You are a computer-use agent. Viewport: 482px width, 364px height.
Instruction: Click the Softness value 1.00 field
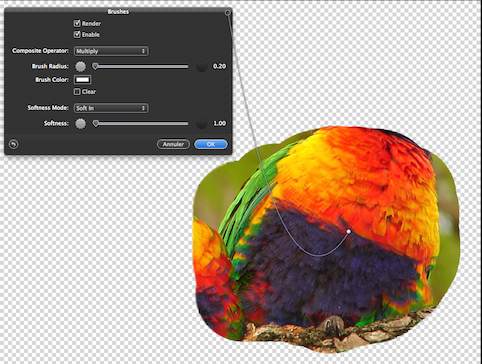point(219,124)
